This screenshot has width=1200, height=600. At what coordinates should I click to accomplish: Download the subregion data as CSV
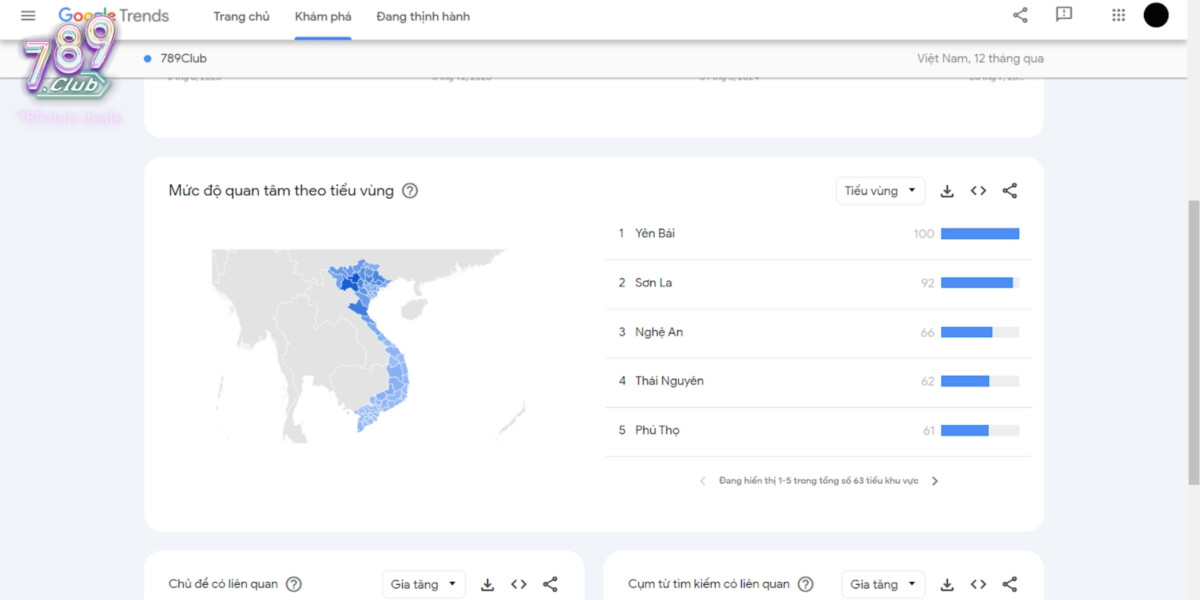pyautogui.click(x=947, y=190)
